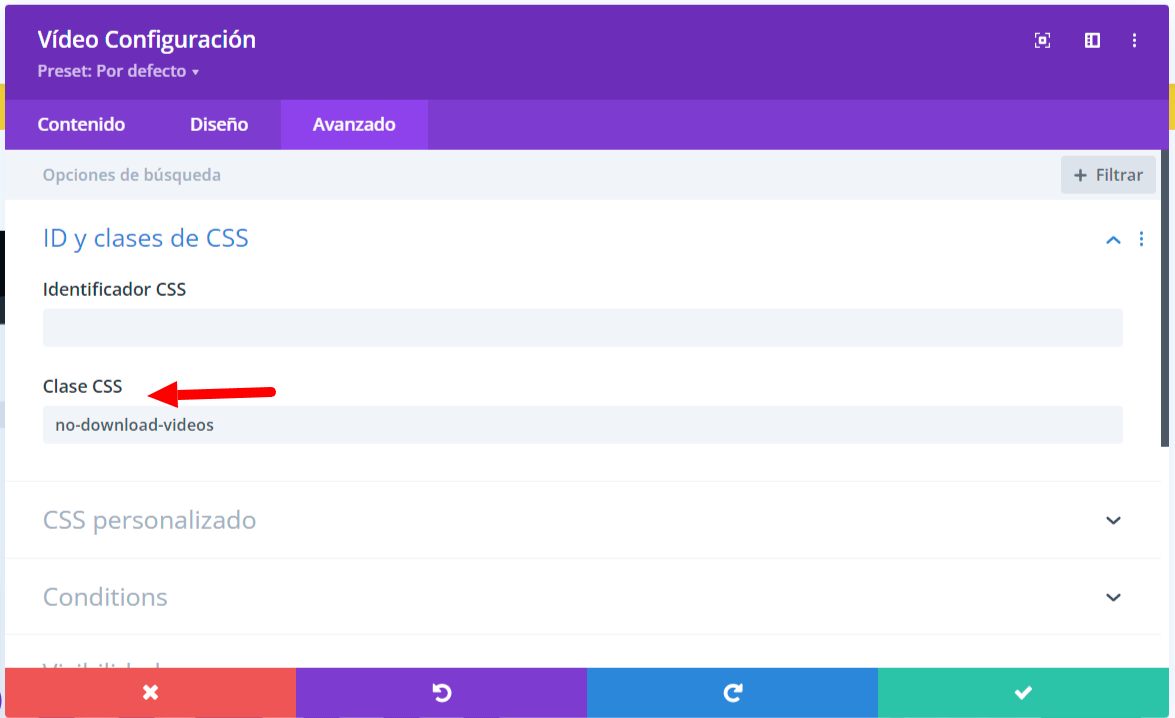Expand the CSS personalizado section
This screenshot has width=1175, height=718.
point(1114,520)
